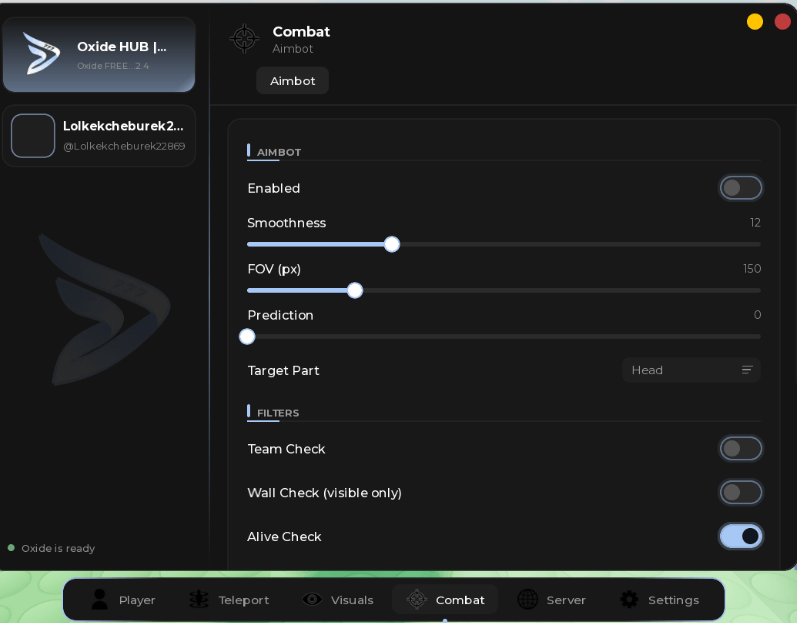Click the Aimbot subtitle under Combat
Viewport: 797px width, 623px height.
click(293, 49)
